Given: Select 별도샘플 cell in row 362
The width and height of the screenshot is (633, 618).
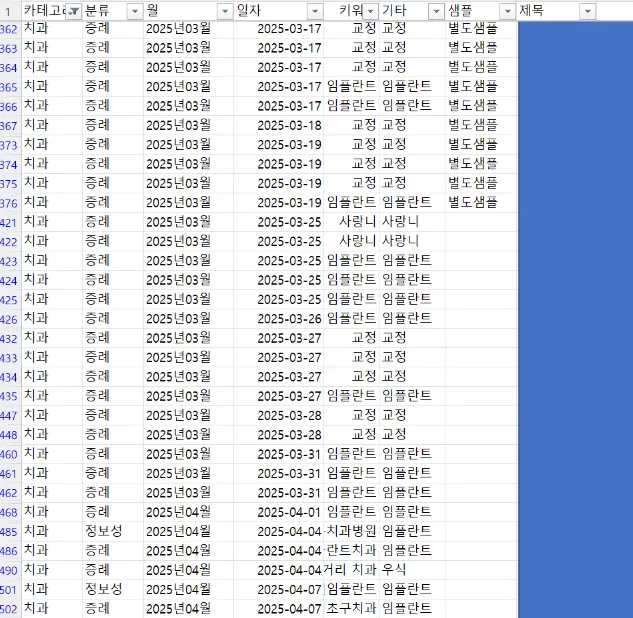Looking at the screenshot, I should tap(481, 29).
